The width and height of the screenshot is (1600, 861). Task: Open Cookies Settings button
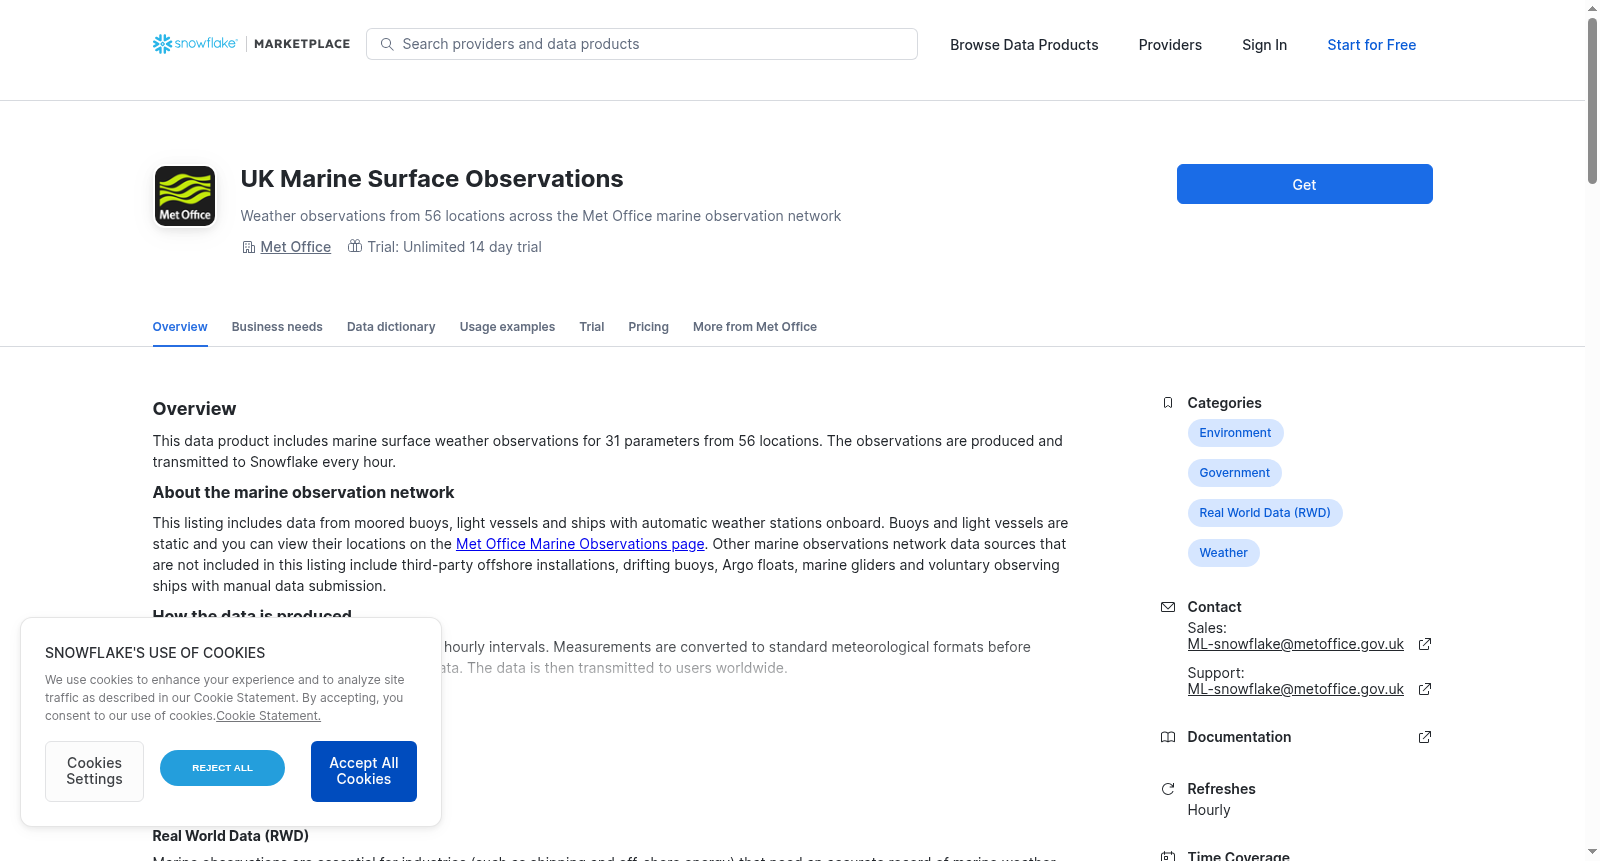point(94,771)
